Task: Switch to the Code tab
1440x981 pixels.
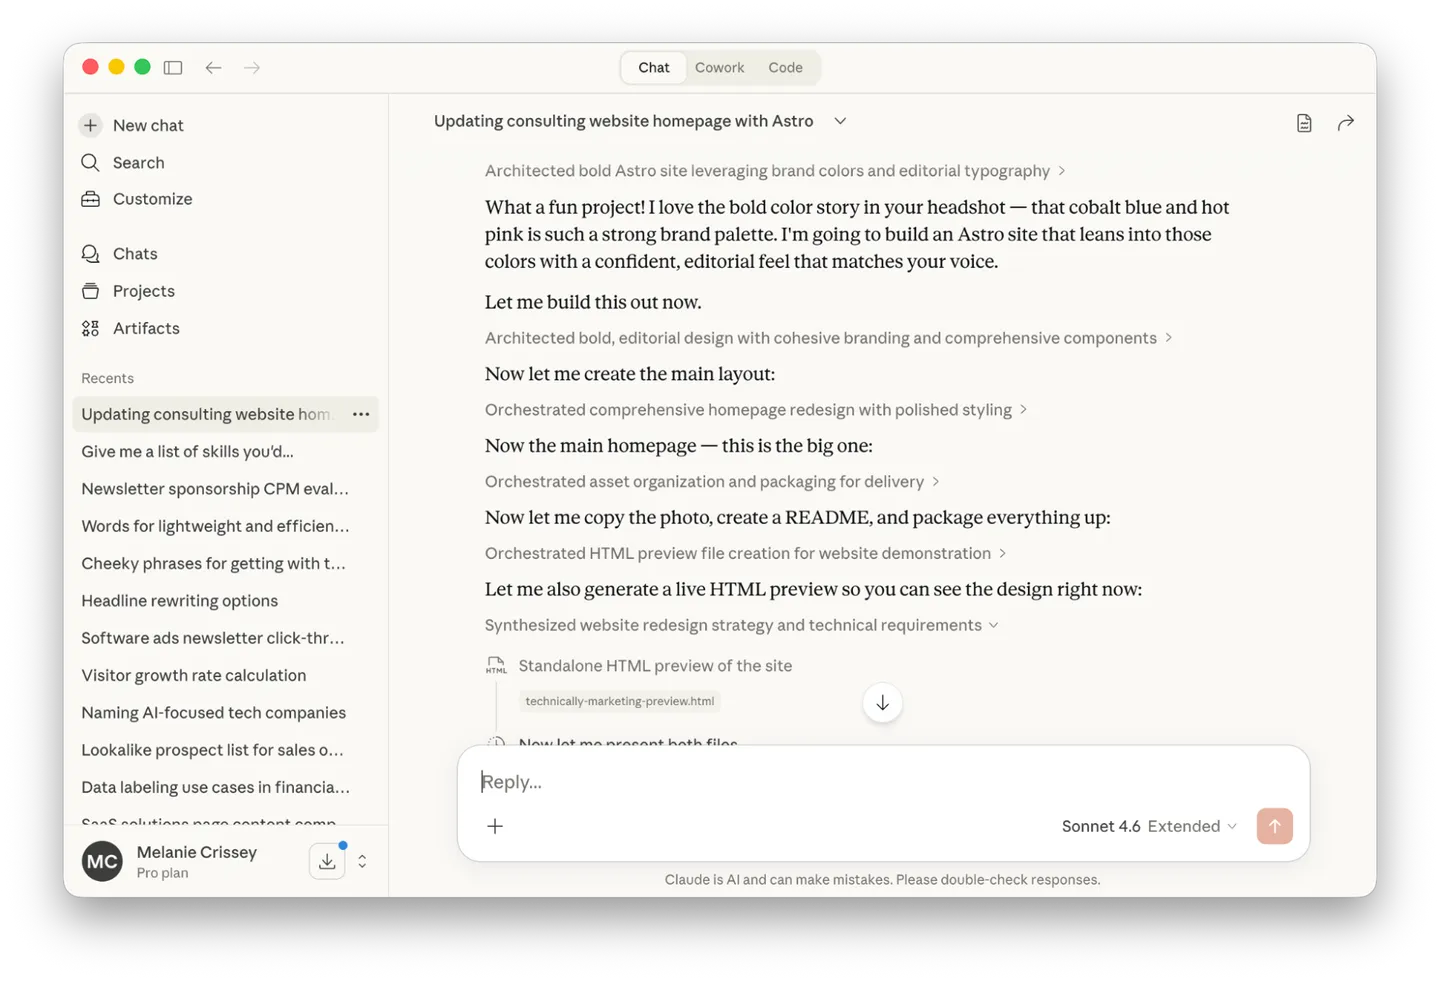Action: pos(785,68)
